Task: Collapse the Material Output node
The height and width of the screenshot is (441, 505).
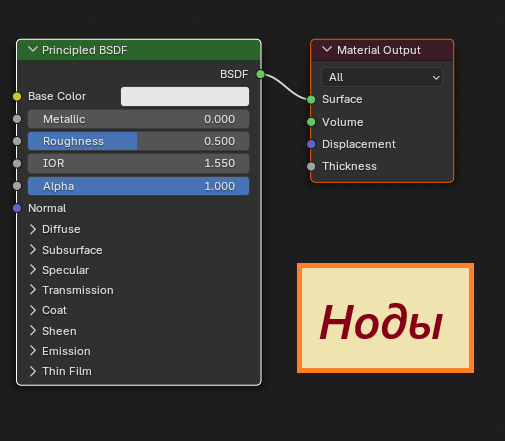Action: point(327,50)
